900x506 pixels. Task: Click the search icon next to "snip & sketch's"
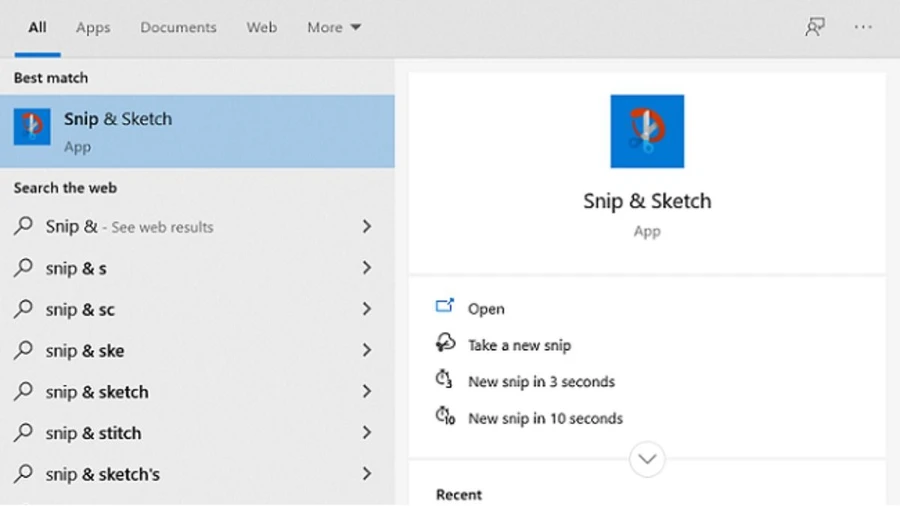(x=24, y=473)
